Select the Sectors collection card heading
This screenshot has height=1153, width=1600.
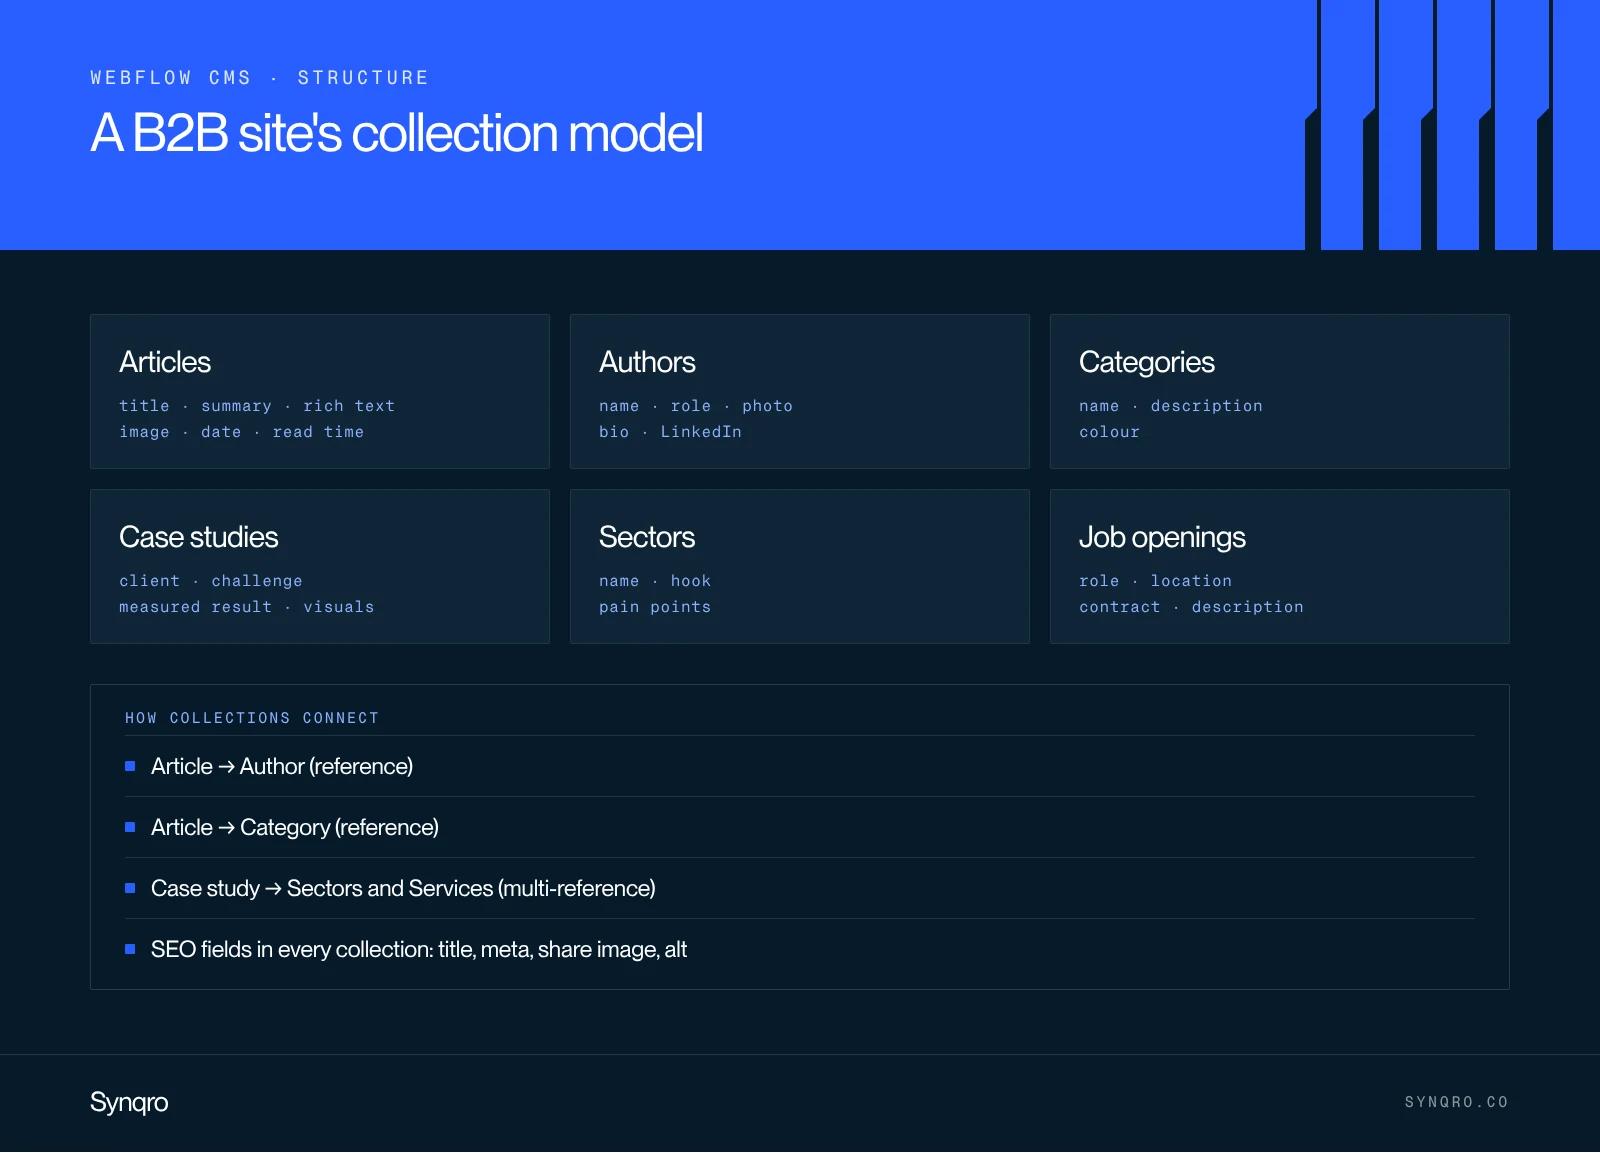click(646, 537)
